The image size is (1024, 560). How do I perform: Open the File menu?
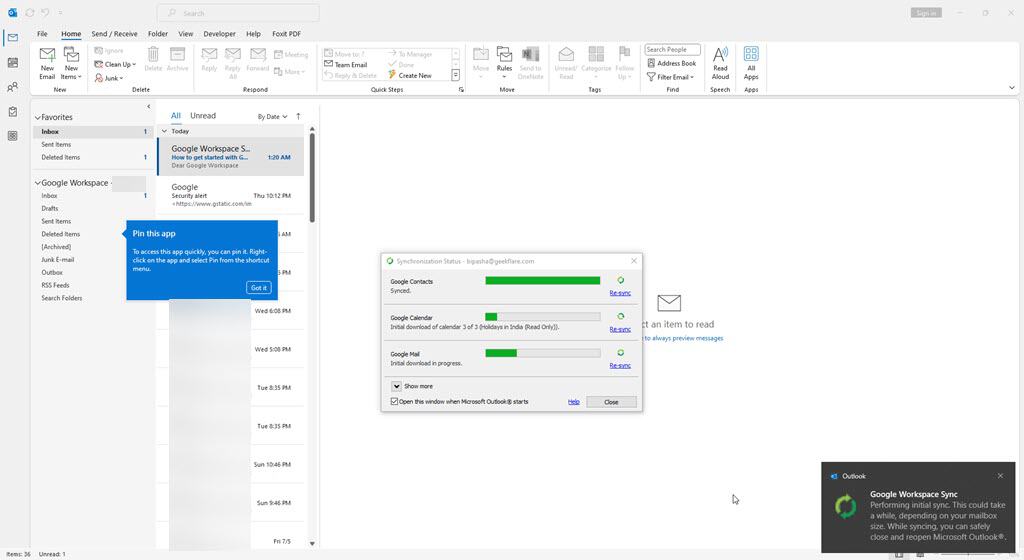42,34
